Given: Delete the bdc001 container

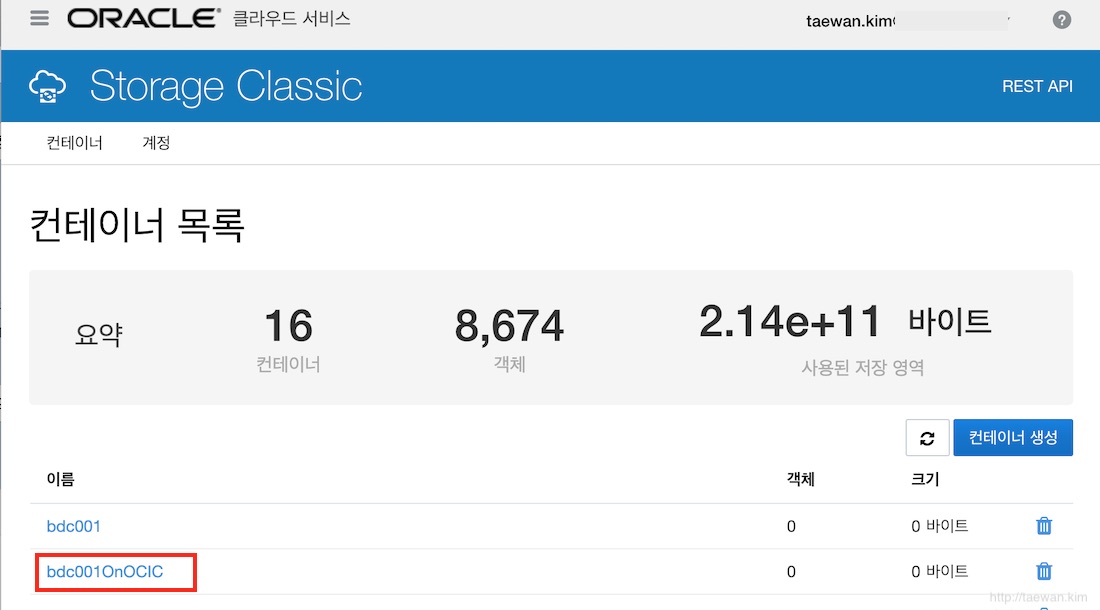Looking at the screenshot, I should (x=1044, y=526).
